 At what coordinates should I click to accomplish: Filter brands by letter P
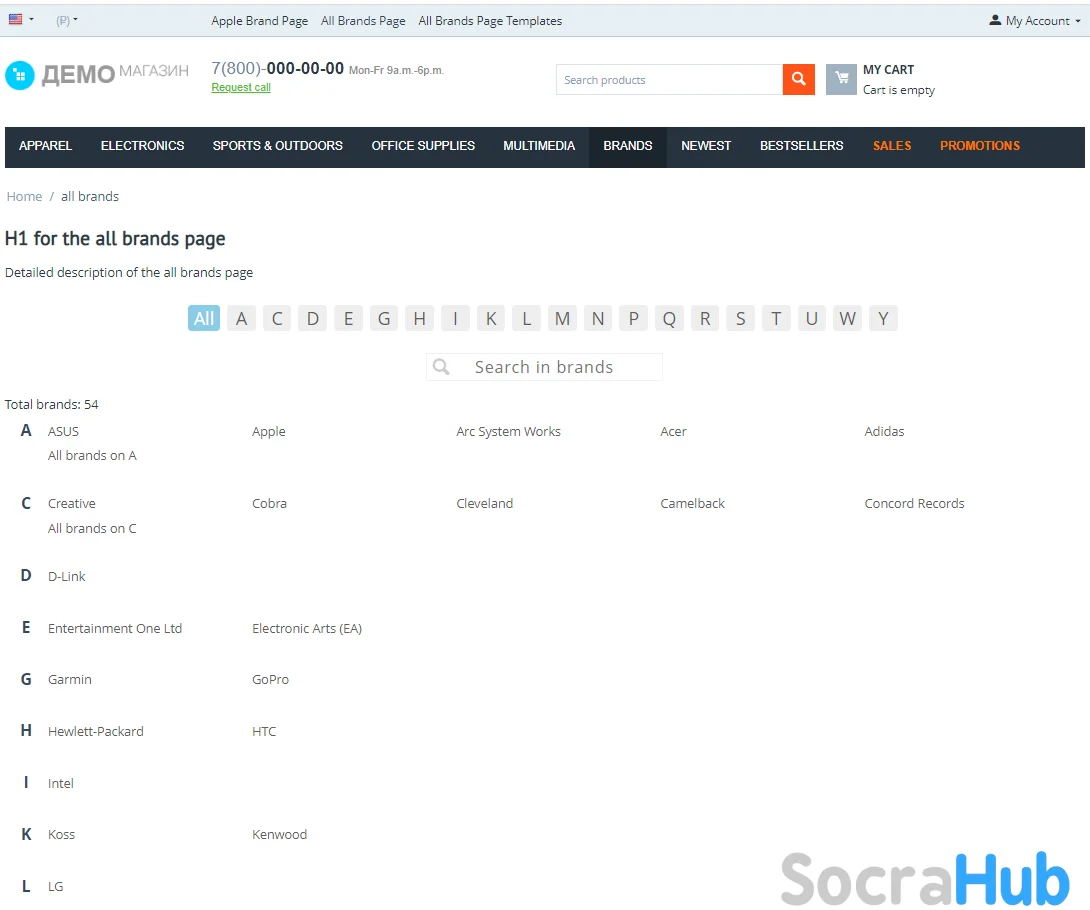(x=633, y=318)
